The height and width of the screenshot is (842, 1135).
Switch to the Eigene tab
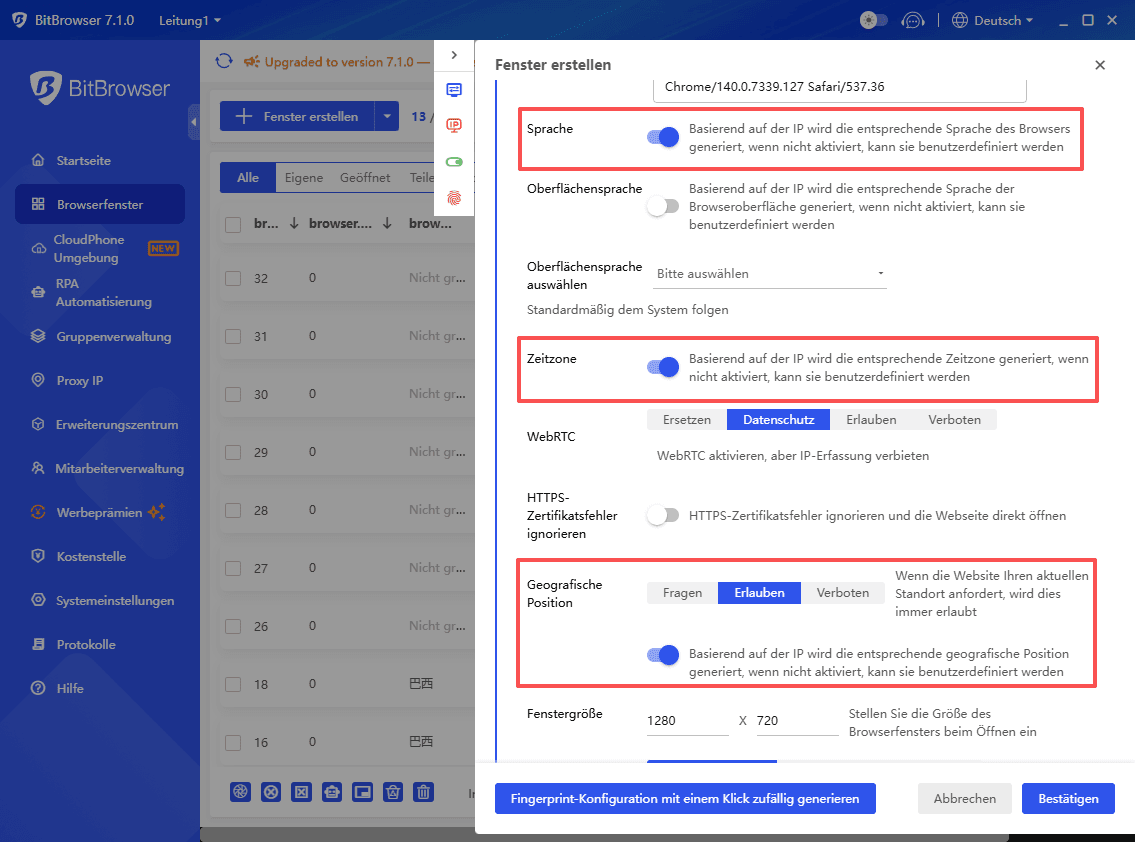[303, 177]
